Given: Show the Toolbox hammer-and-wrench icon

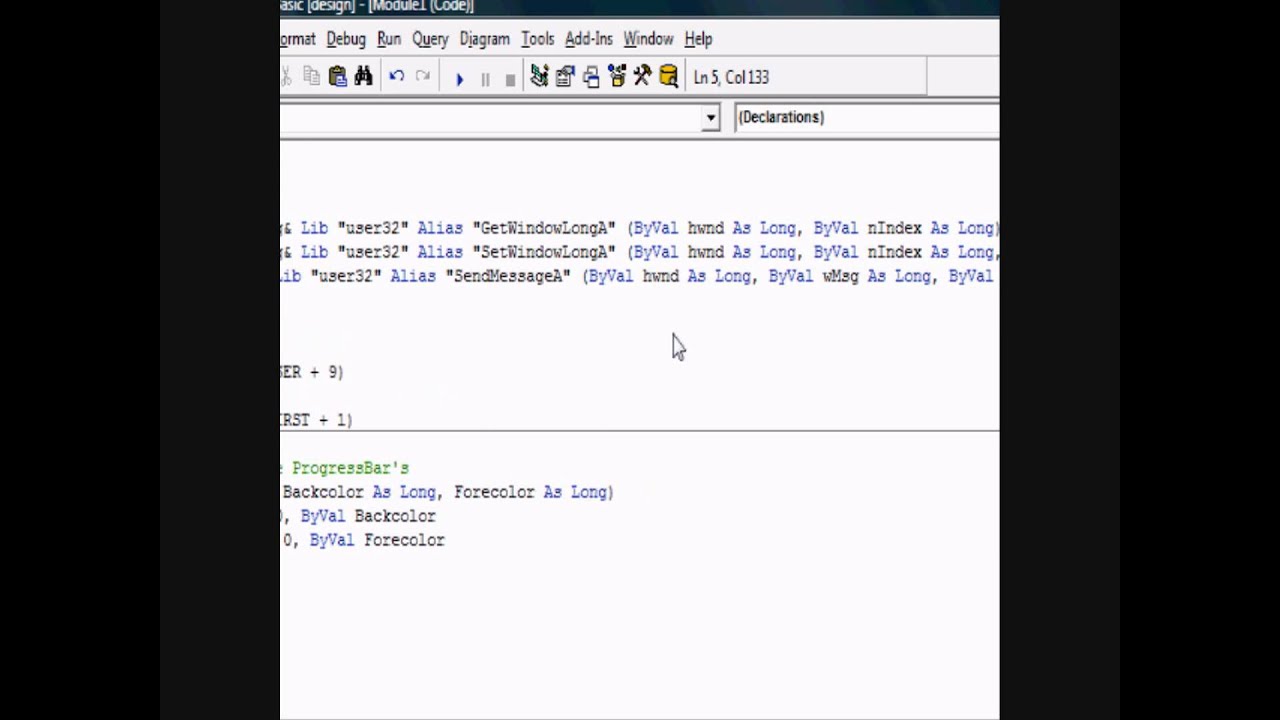Looking at the screenshot, I should [643, 77].
